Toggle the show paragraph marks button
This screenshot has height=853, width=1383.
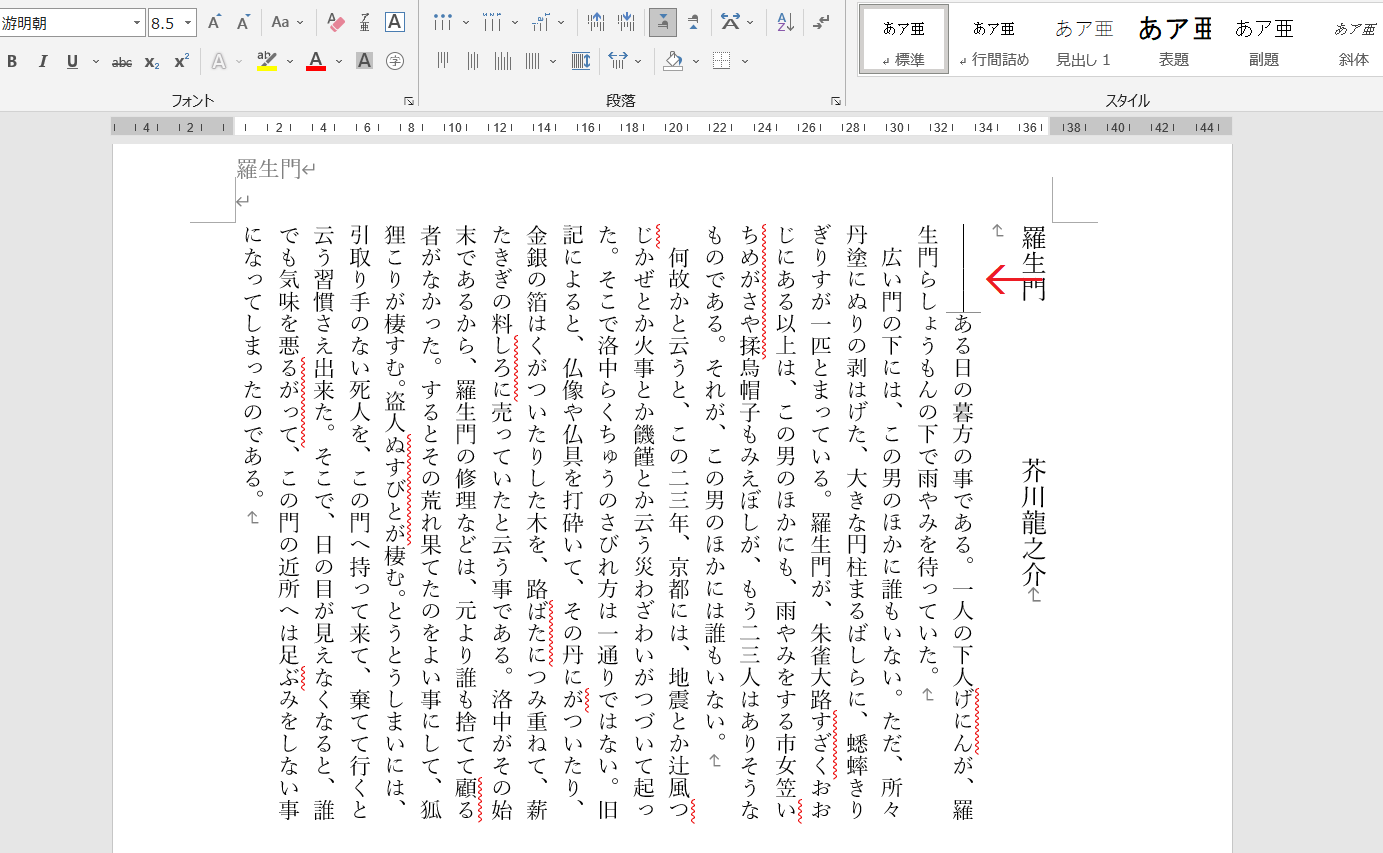point(821,22)
